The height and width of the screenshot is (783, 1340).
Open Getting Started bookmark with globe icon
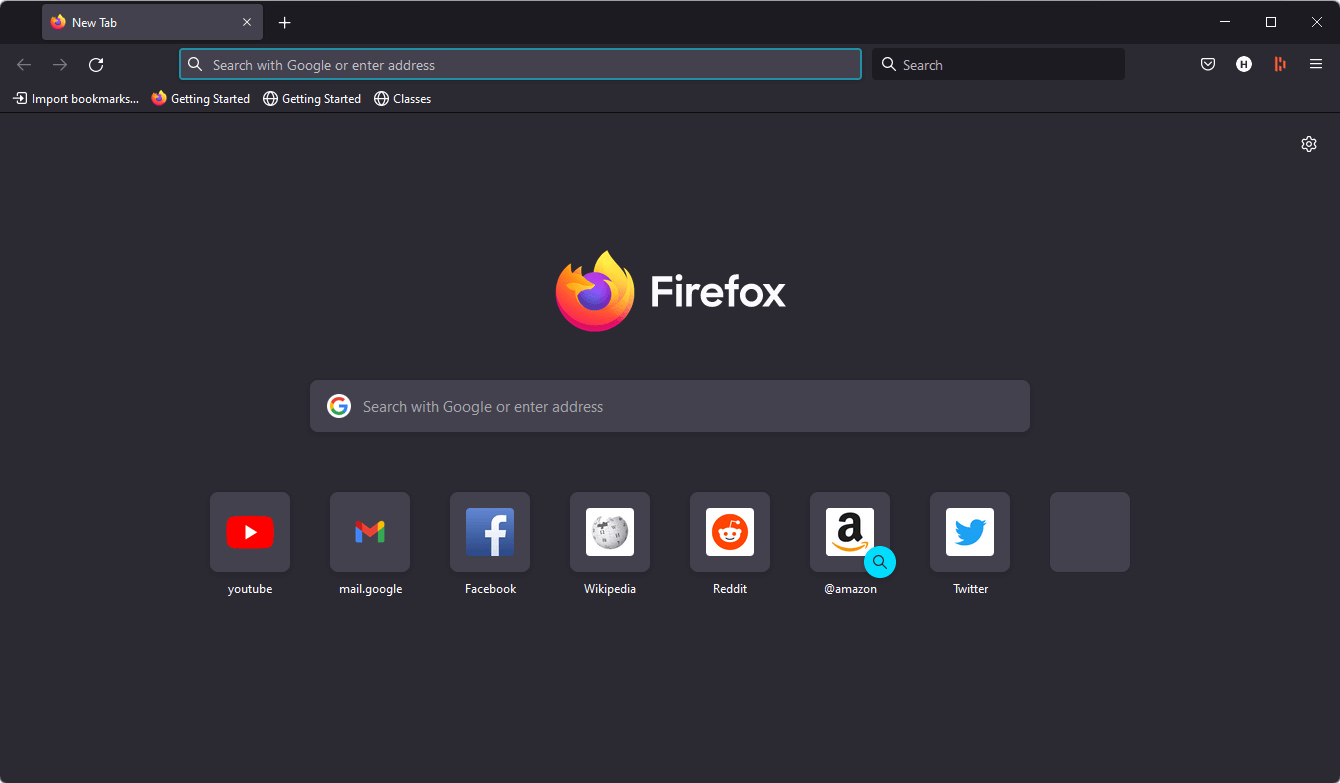point(312,99)
